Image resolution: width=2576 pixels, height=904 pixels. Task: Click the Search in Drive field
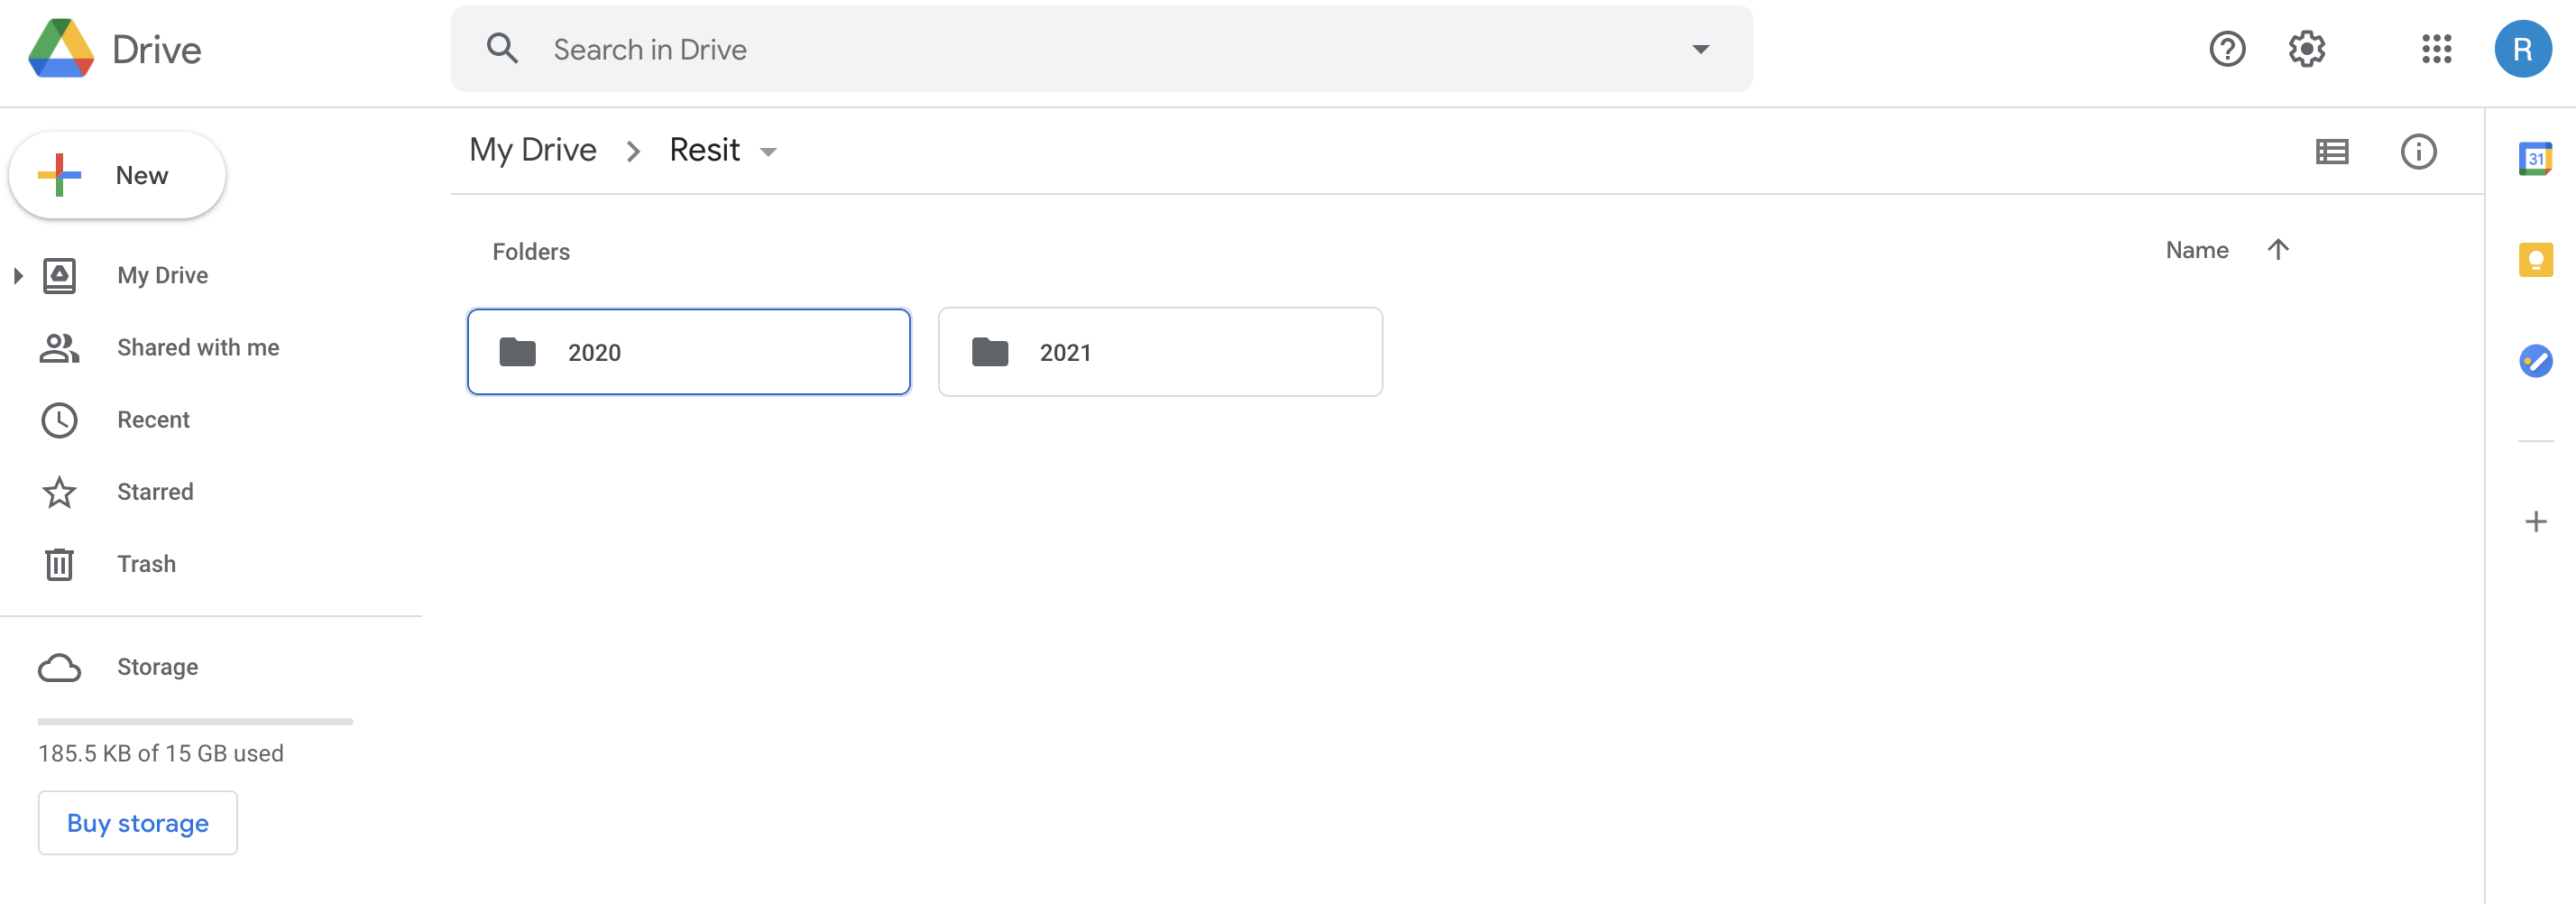1101,49
